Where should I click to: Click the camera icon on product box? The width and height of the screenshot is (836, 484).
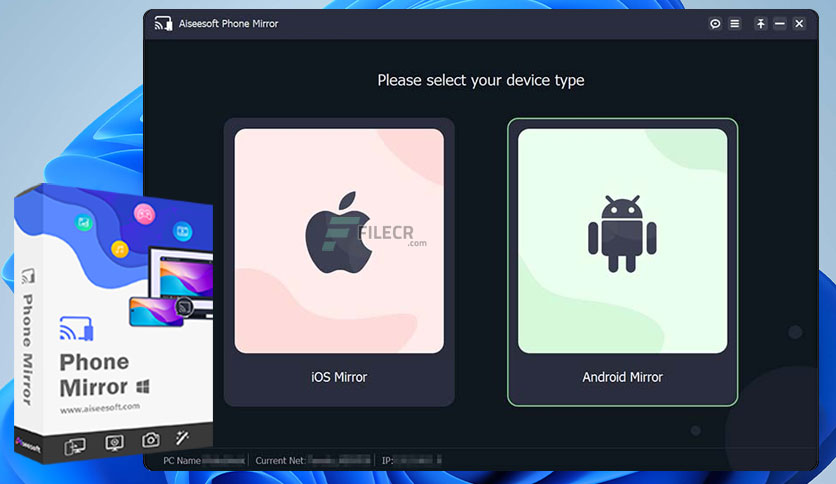(150, 439)
